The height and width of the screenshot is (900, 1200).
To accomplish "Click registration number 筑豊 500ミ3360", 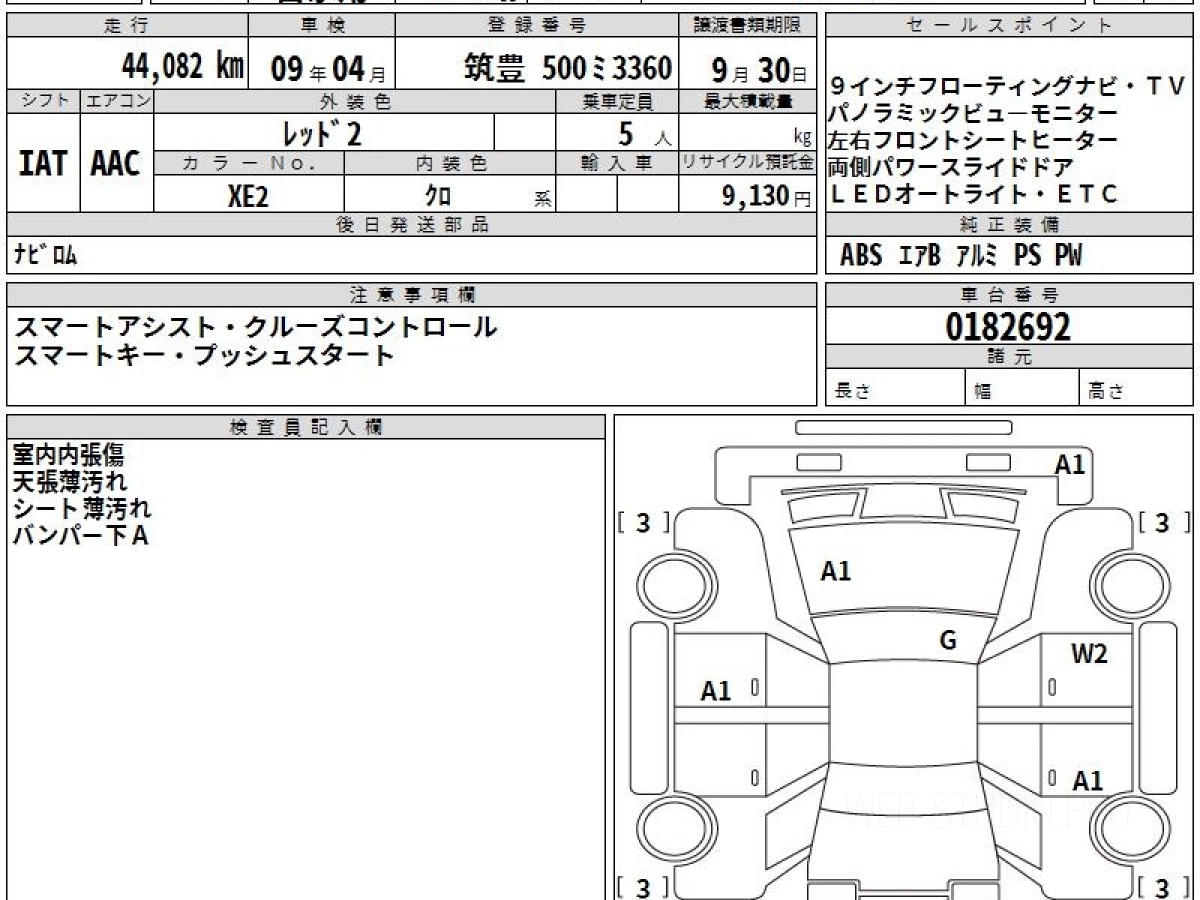I will click(567, 68).
